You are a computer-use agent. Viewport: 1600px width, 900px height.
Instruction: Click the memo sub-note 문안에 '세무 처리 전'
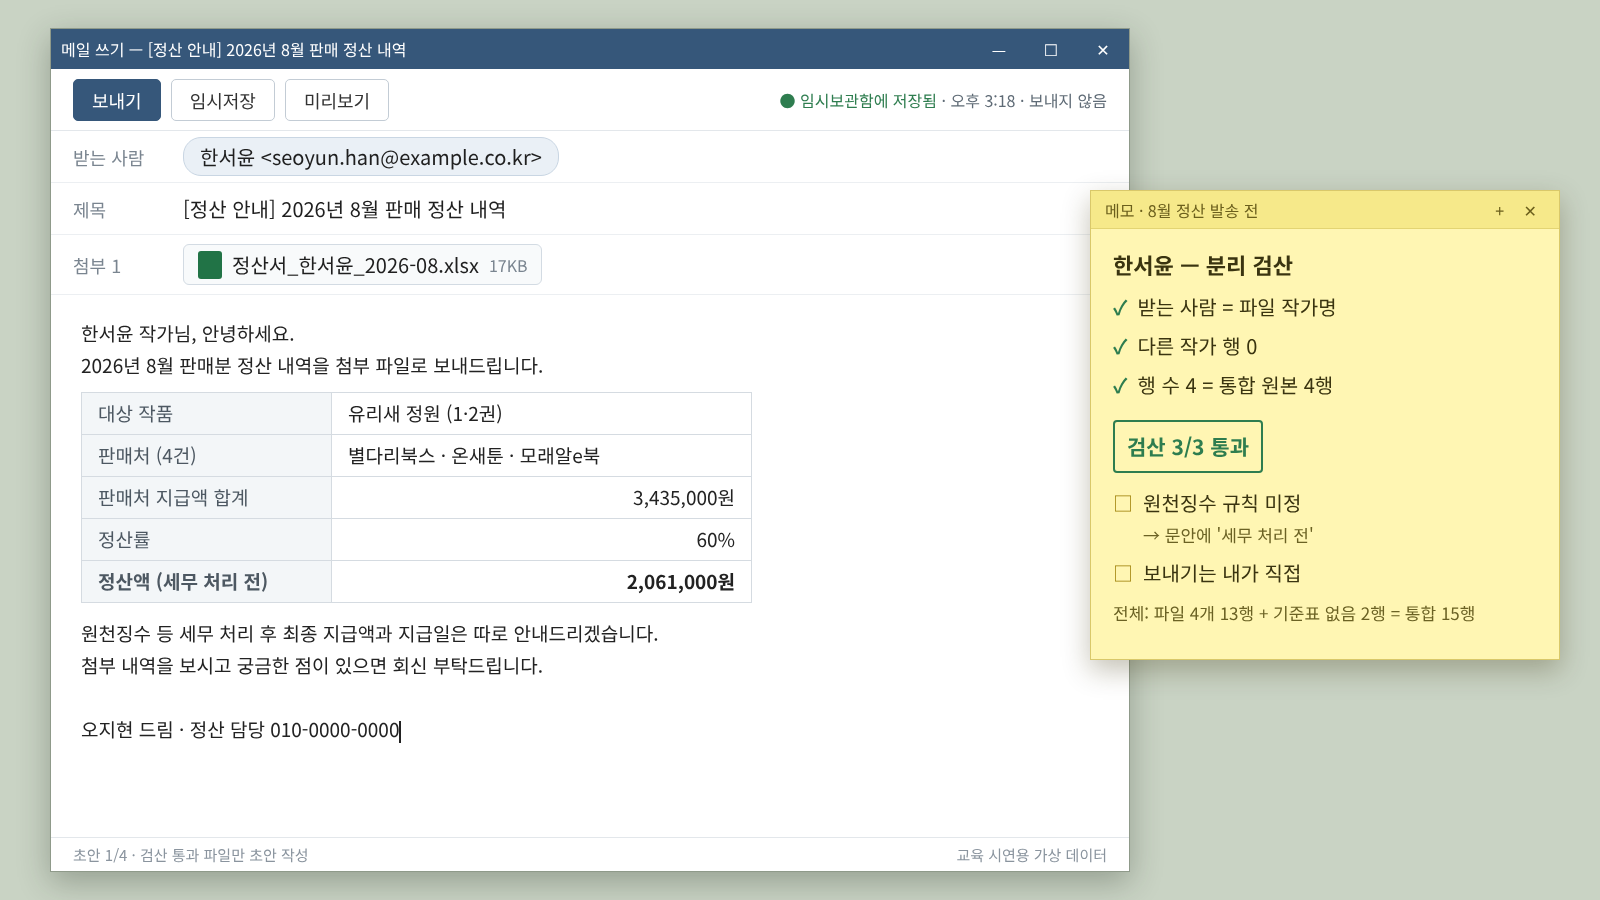click(x=1239, y=535)
